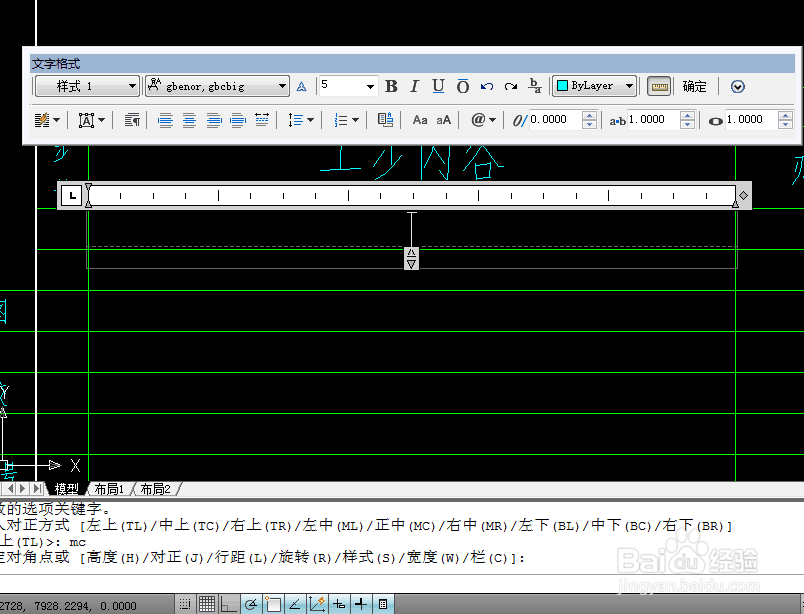Open the line spacing dropdown
Screen dimensions: 804x614
[x=300, y=121]
